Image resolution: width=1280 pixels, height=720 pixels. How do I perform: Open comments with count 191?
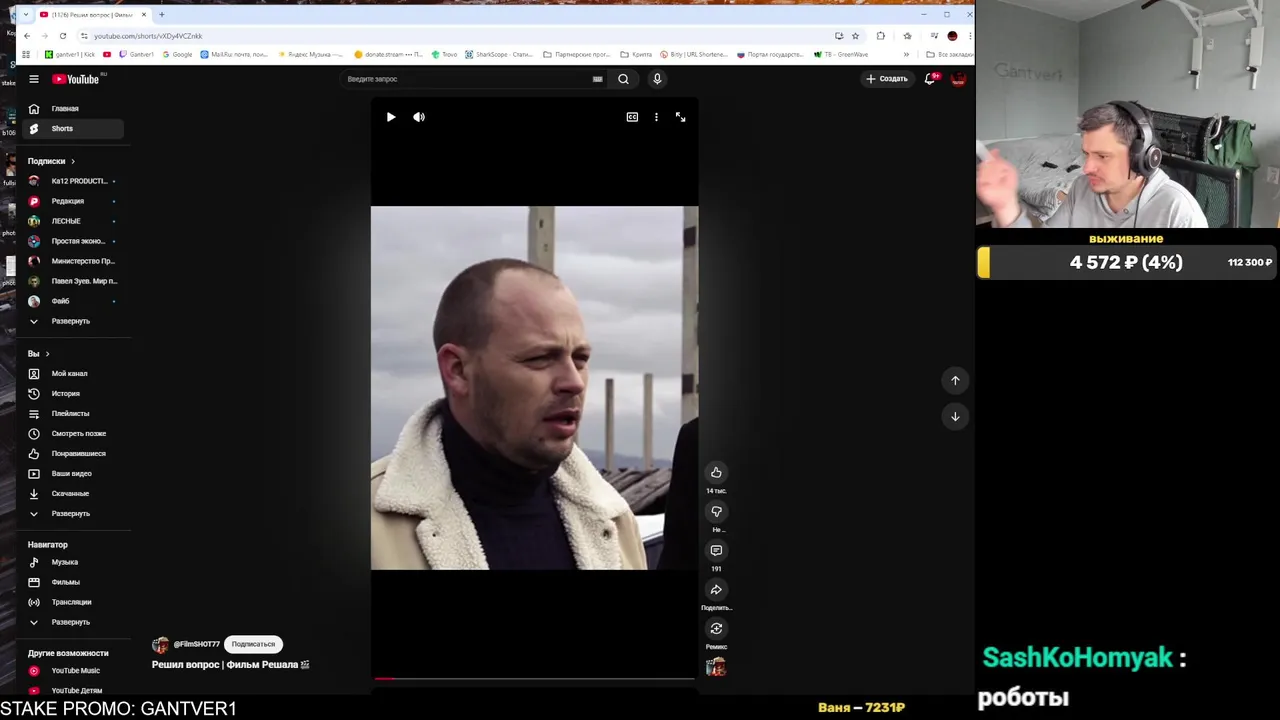click(x=716, y=550)
